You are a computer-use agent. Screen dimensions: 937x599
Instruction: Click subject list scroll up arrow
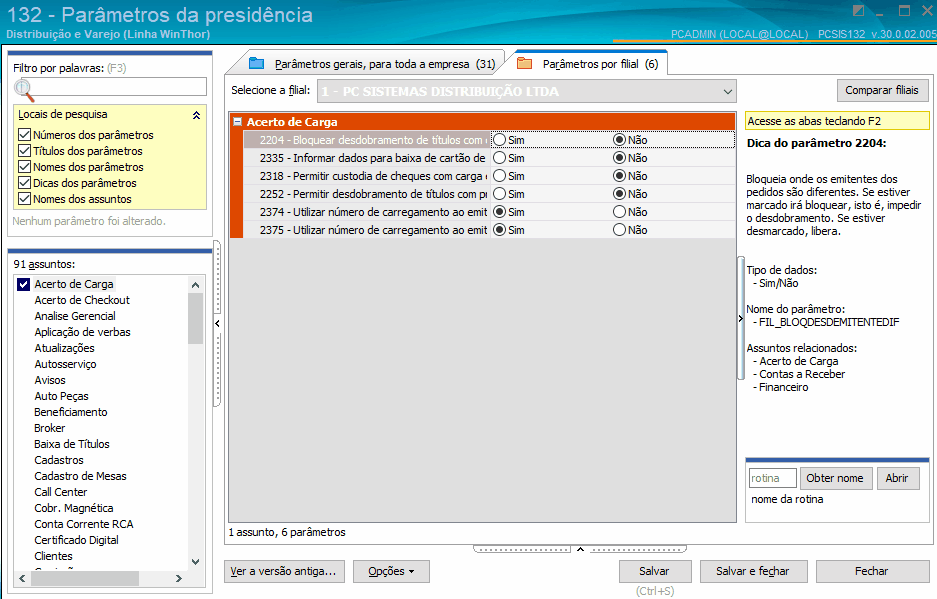coord(195,285)
